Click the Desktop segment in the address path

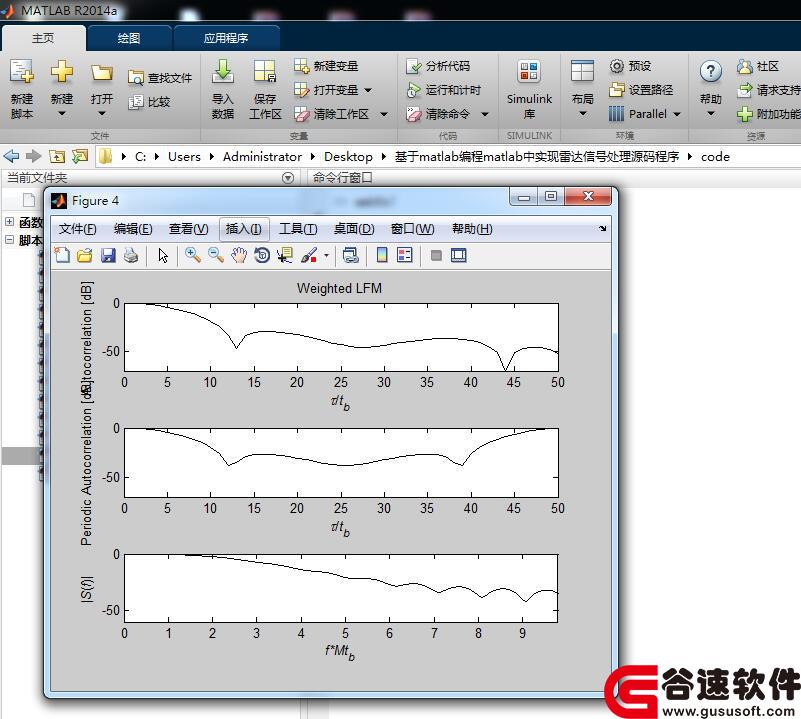pos(348,156)
